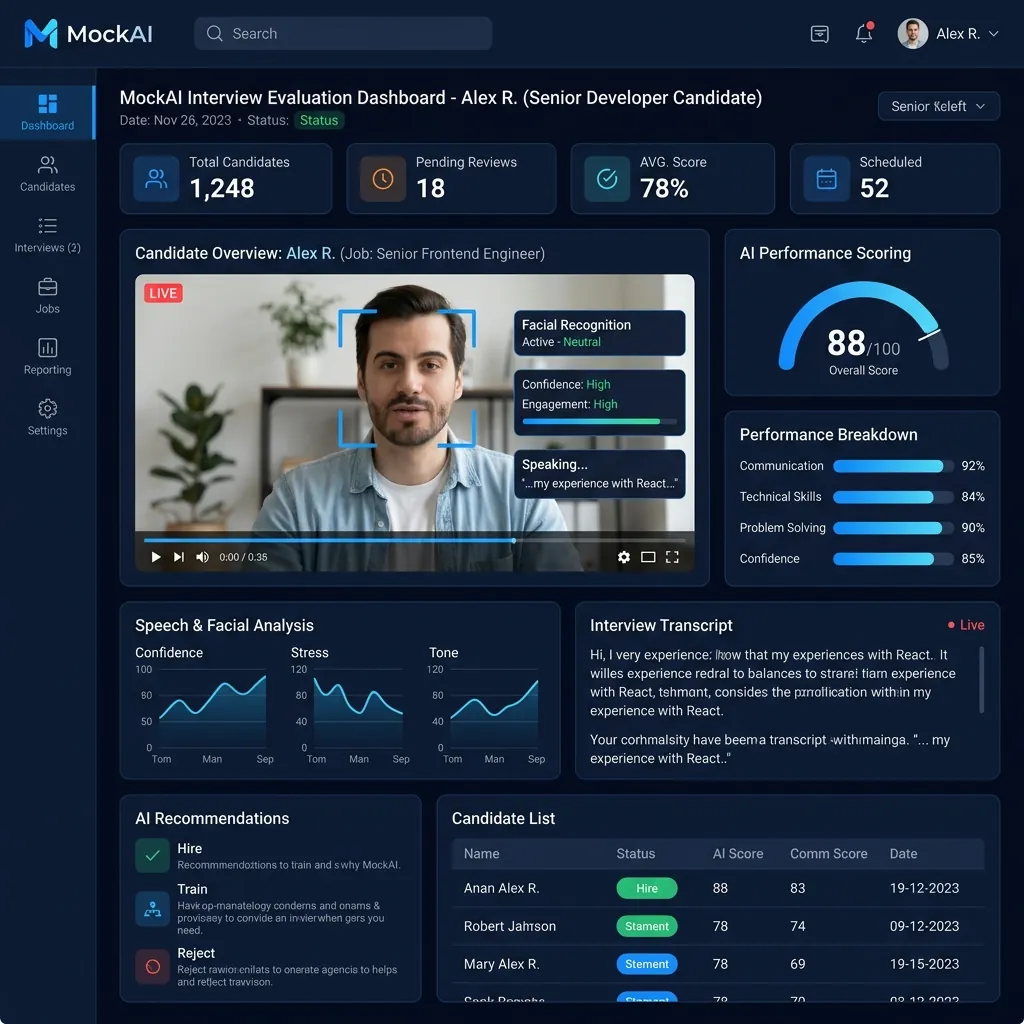The width and height of the screenshot is (1024, 1024).
Task: Click Robert Jahnson's Stament status badge
Action: [647, 926]
